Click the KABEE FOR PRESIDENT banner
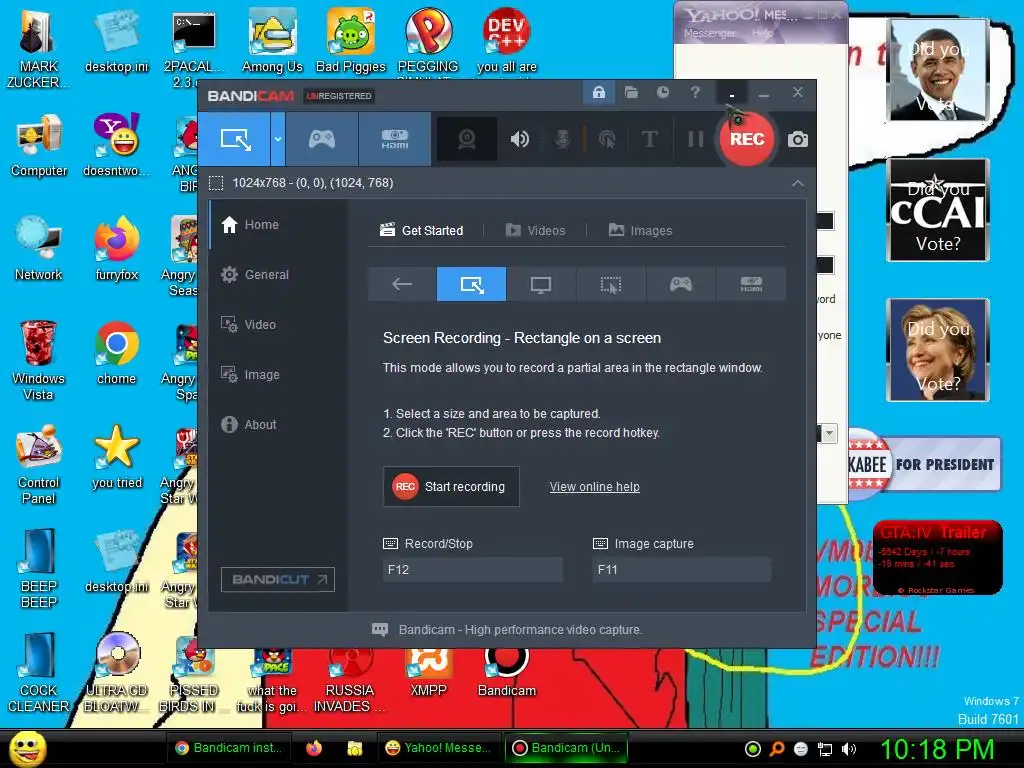Image resolution: width=1024 pixels, height=768 pixels. (x=924, y=464)
